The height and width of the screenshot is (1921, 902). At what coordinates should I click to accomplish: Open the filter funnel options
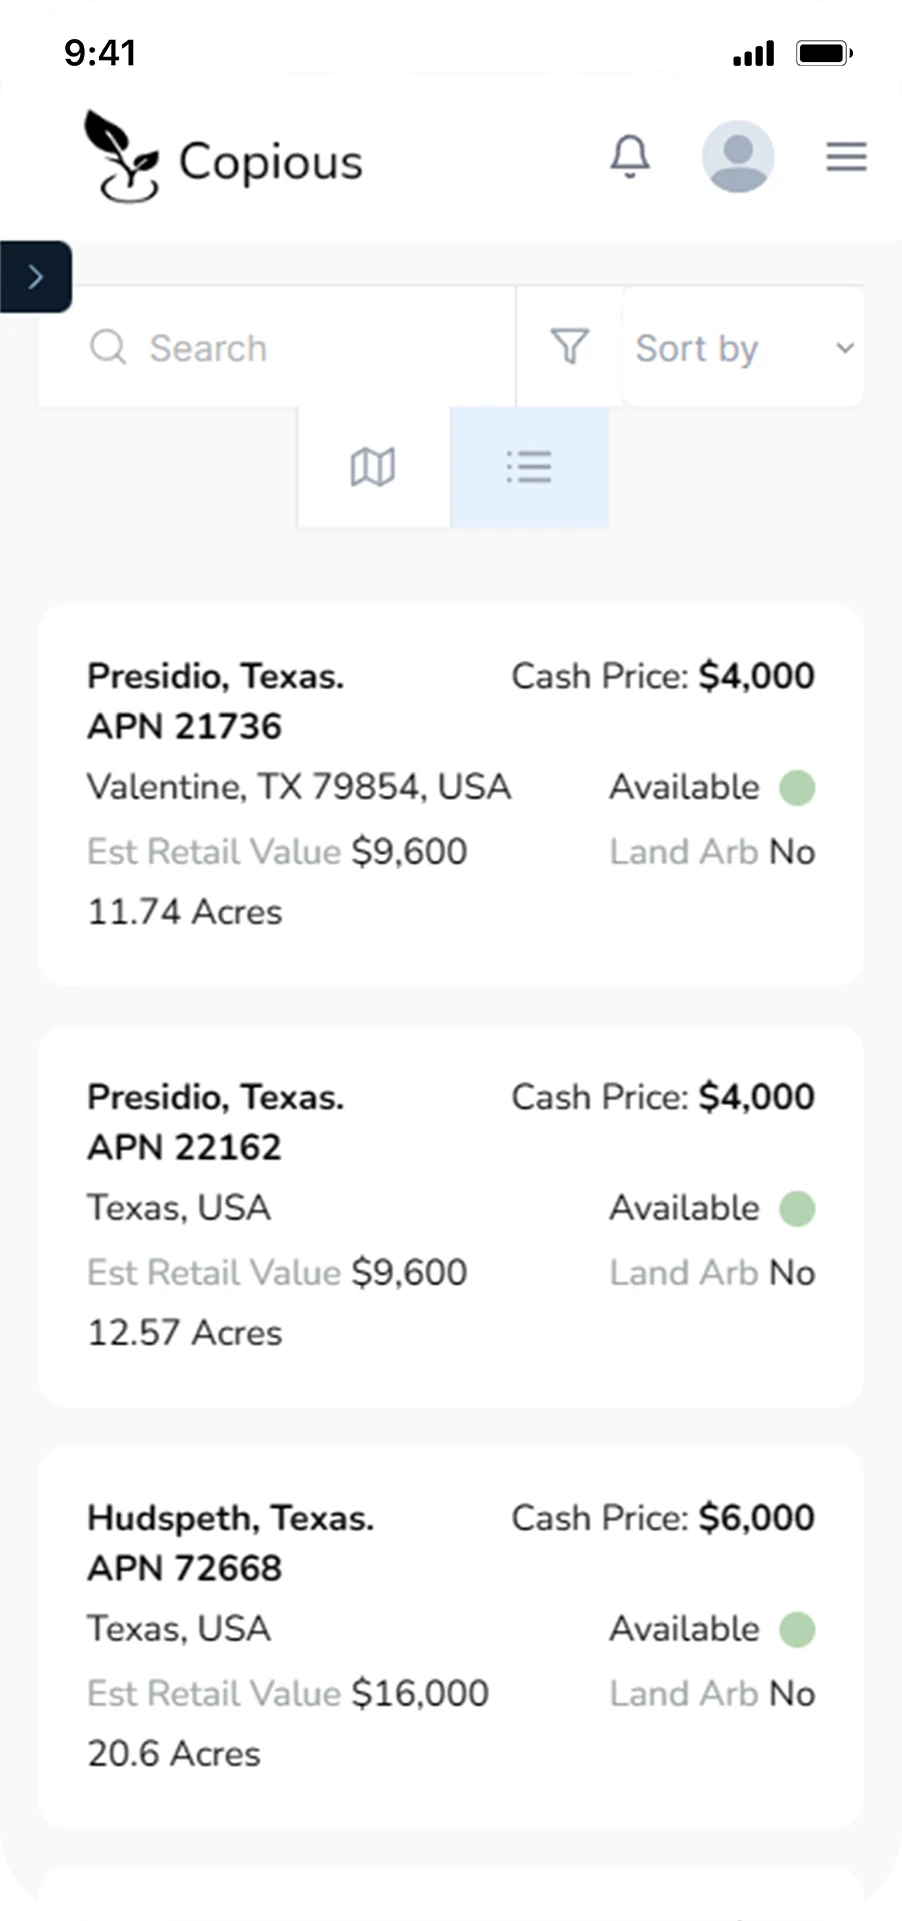(x=569, y=347)
